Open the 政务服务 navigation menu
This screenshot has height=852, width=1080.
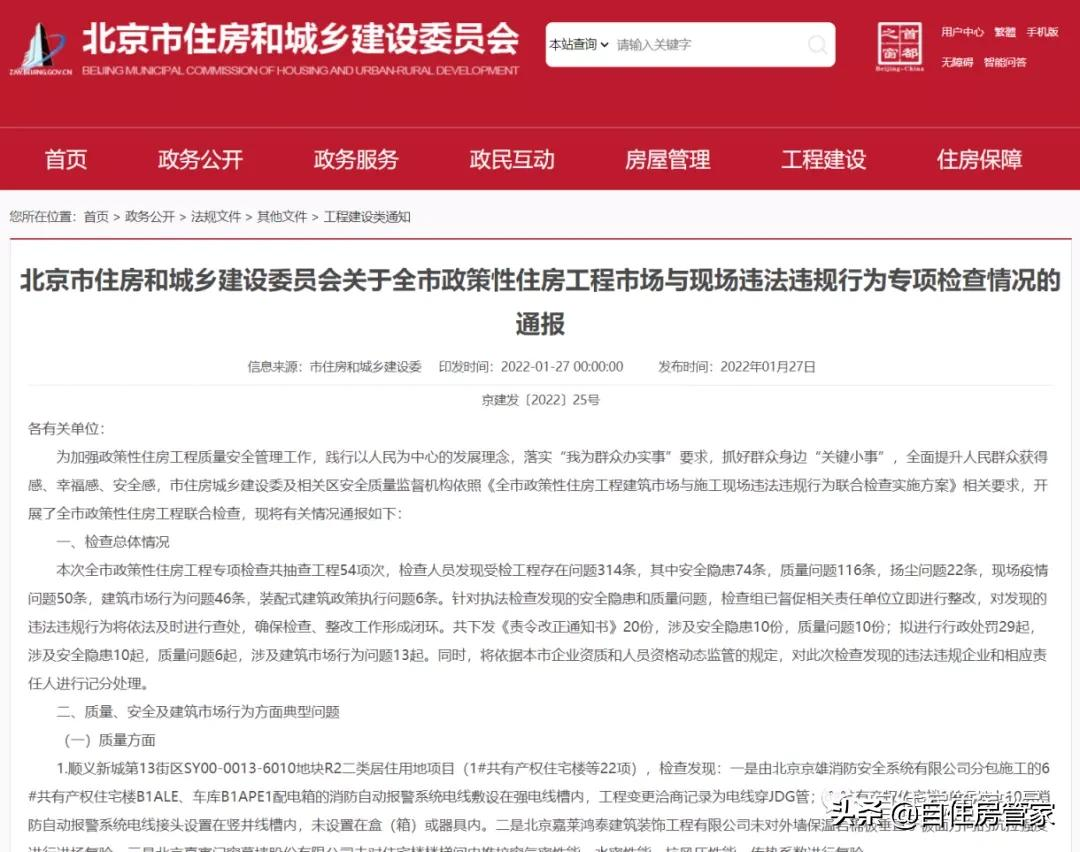pos(356,159)
